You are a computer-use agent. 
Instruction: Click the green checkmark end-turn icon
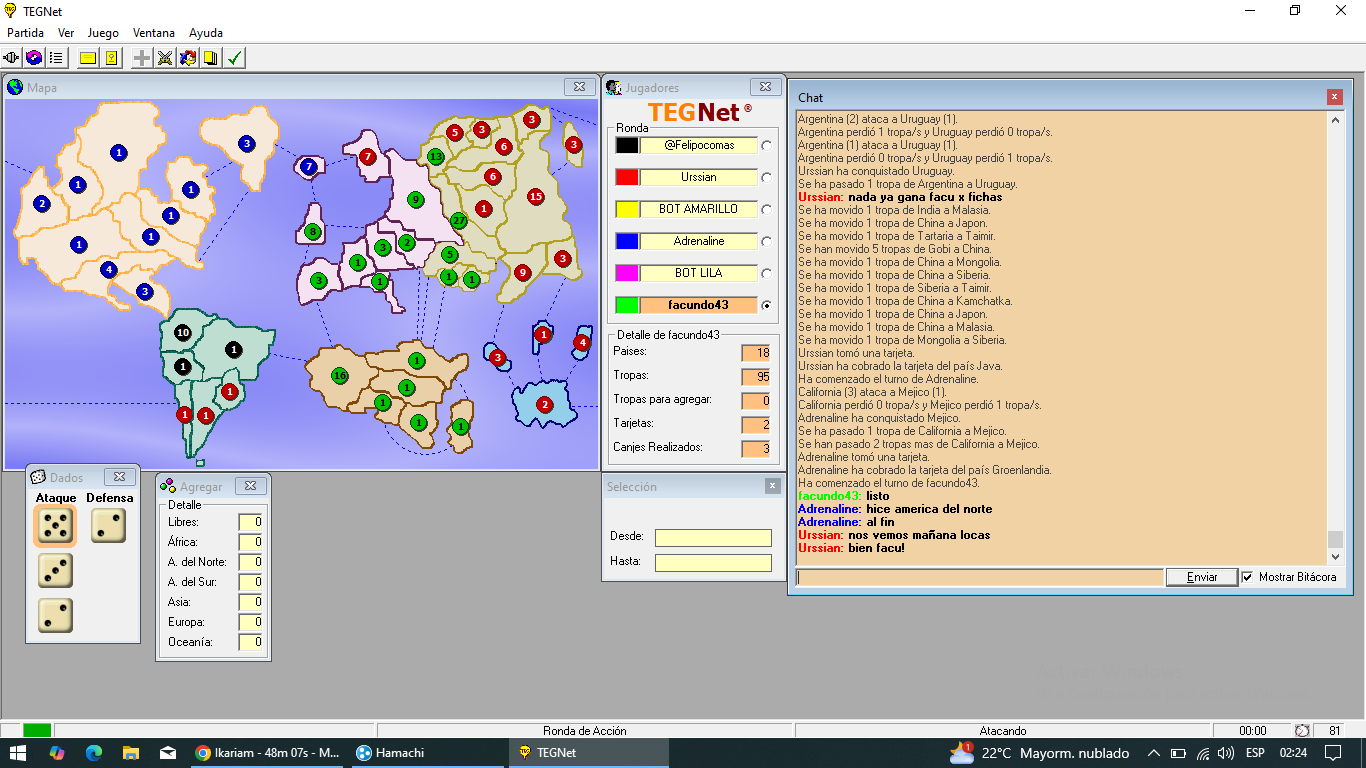click(234, 58)
